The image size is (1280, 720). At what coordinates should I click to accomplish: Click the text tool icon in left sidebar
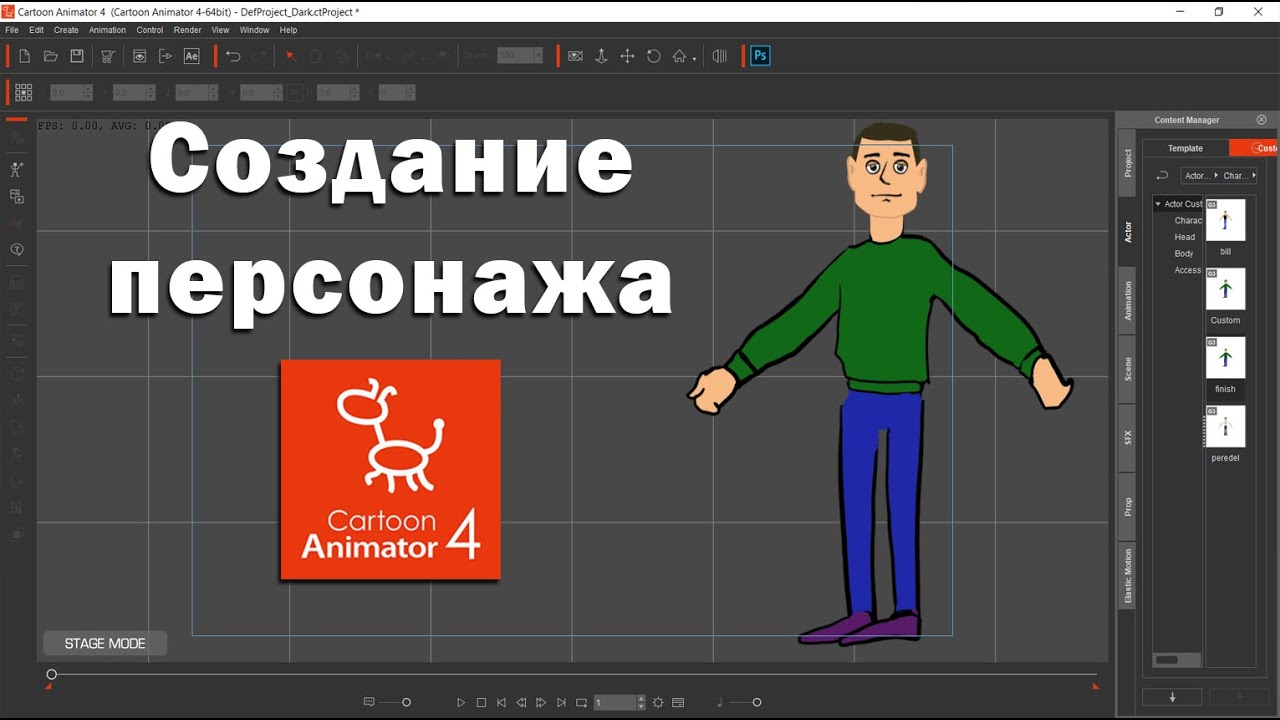tap(16, 249)
